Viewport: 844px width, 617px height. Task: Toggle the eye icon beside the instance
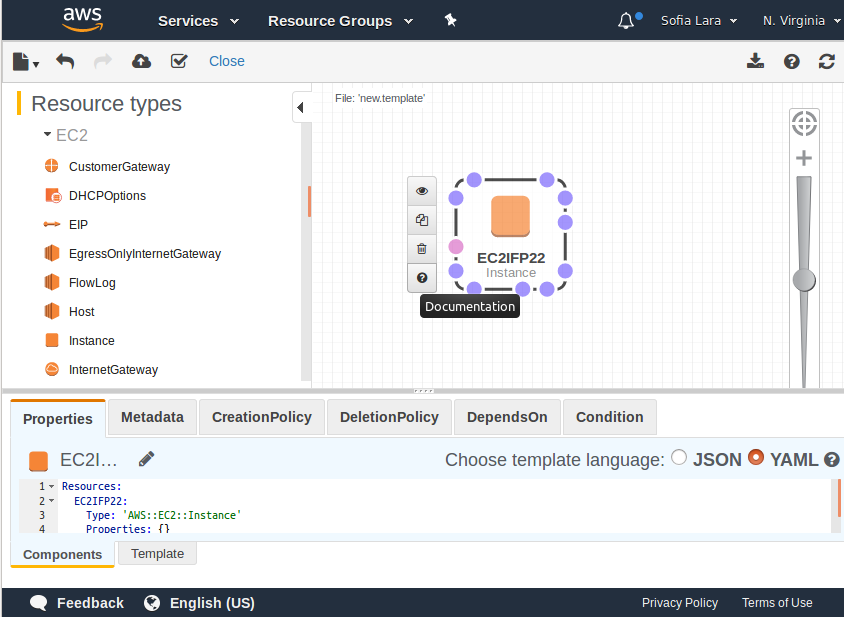pos(422,191)
